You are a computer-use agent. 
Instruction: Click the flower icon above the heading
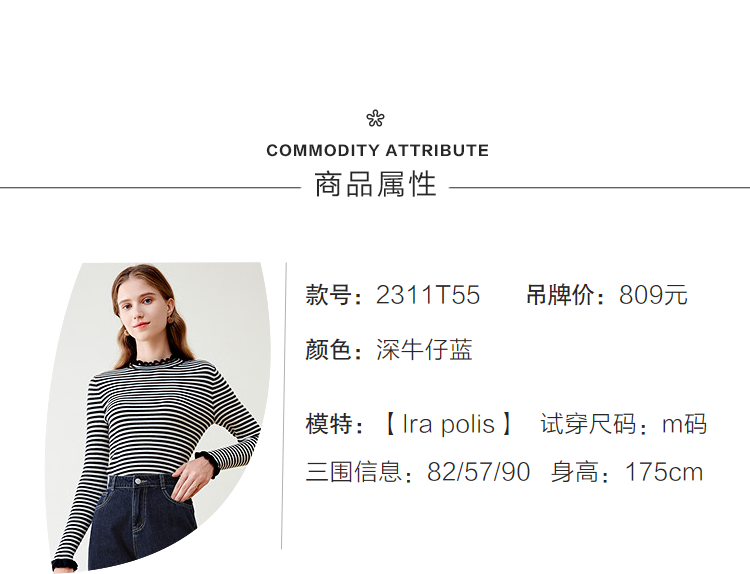tap(375, 119)
